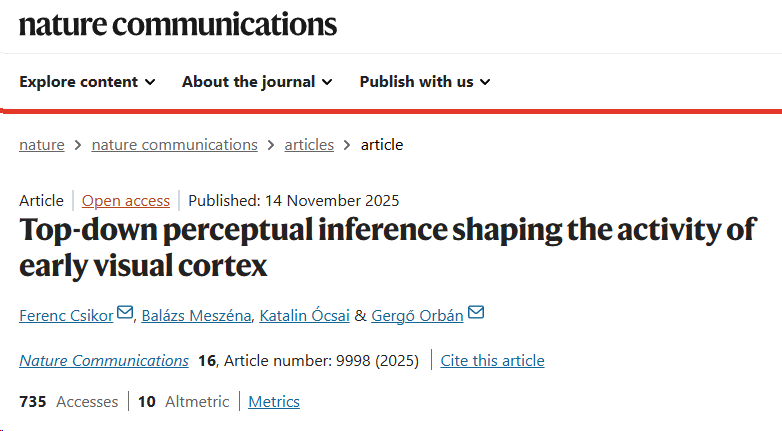Open the About the journal dropdown

click(257, 82)
